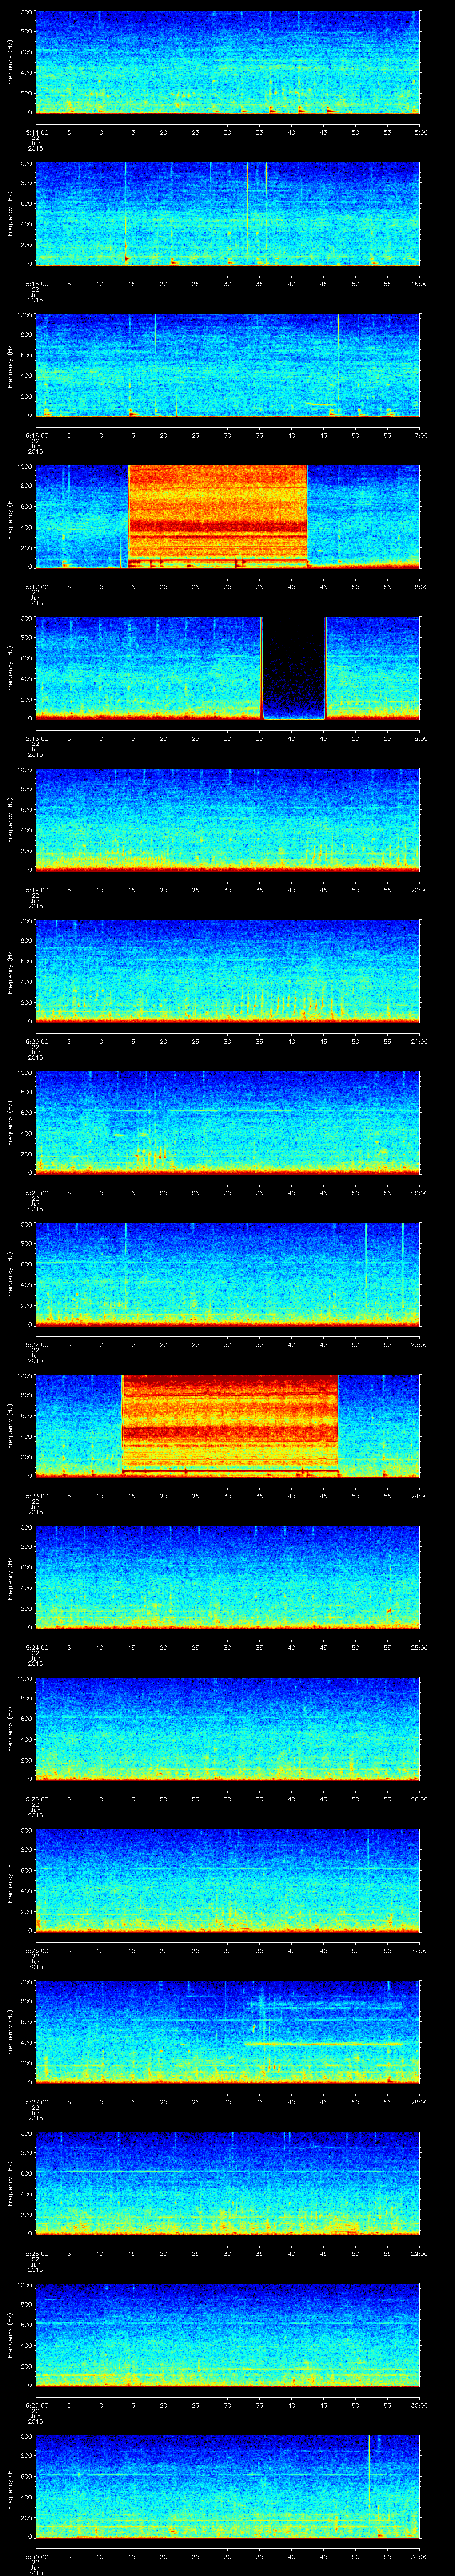Screen dimensions: 455x2576
Task: Click the 31:00 end time label
Action: pos(419,2557)
